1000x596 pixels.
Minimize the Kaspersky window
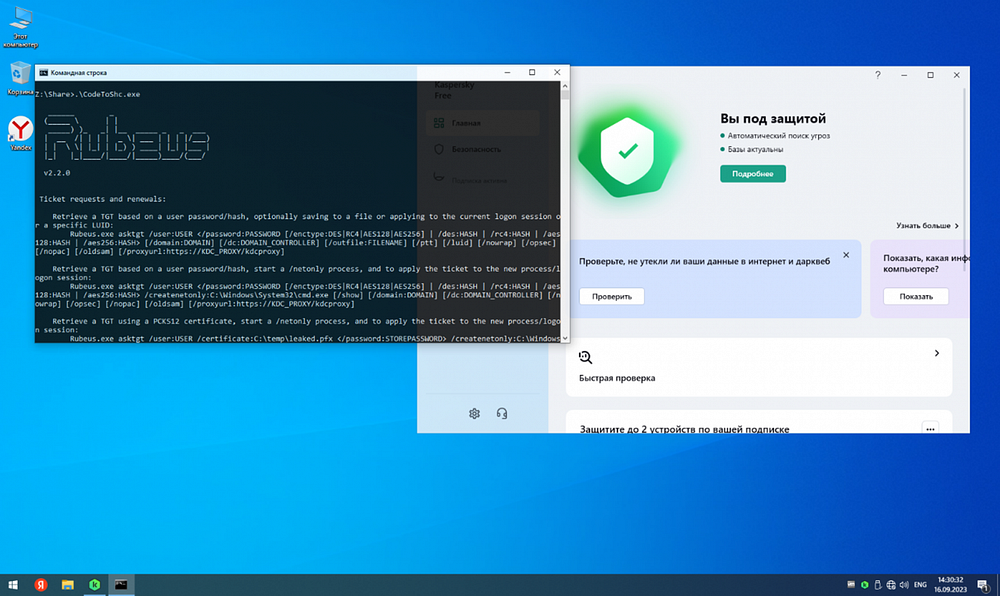[x=904, y=75]
